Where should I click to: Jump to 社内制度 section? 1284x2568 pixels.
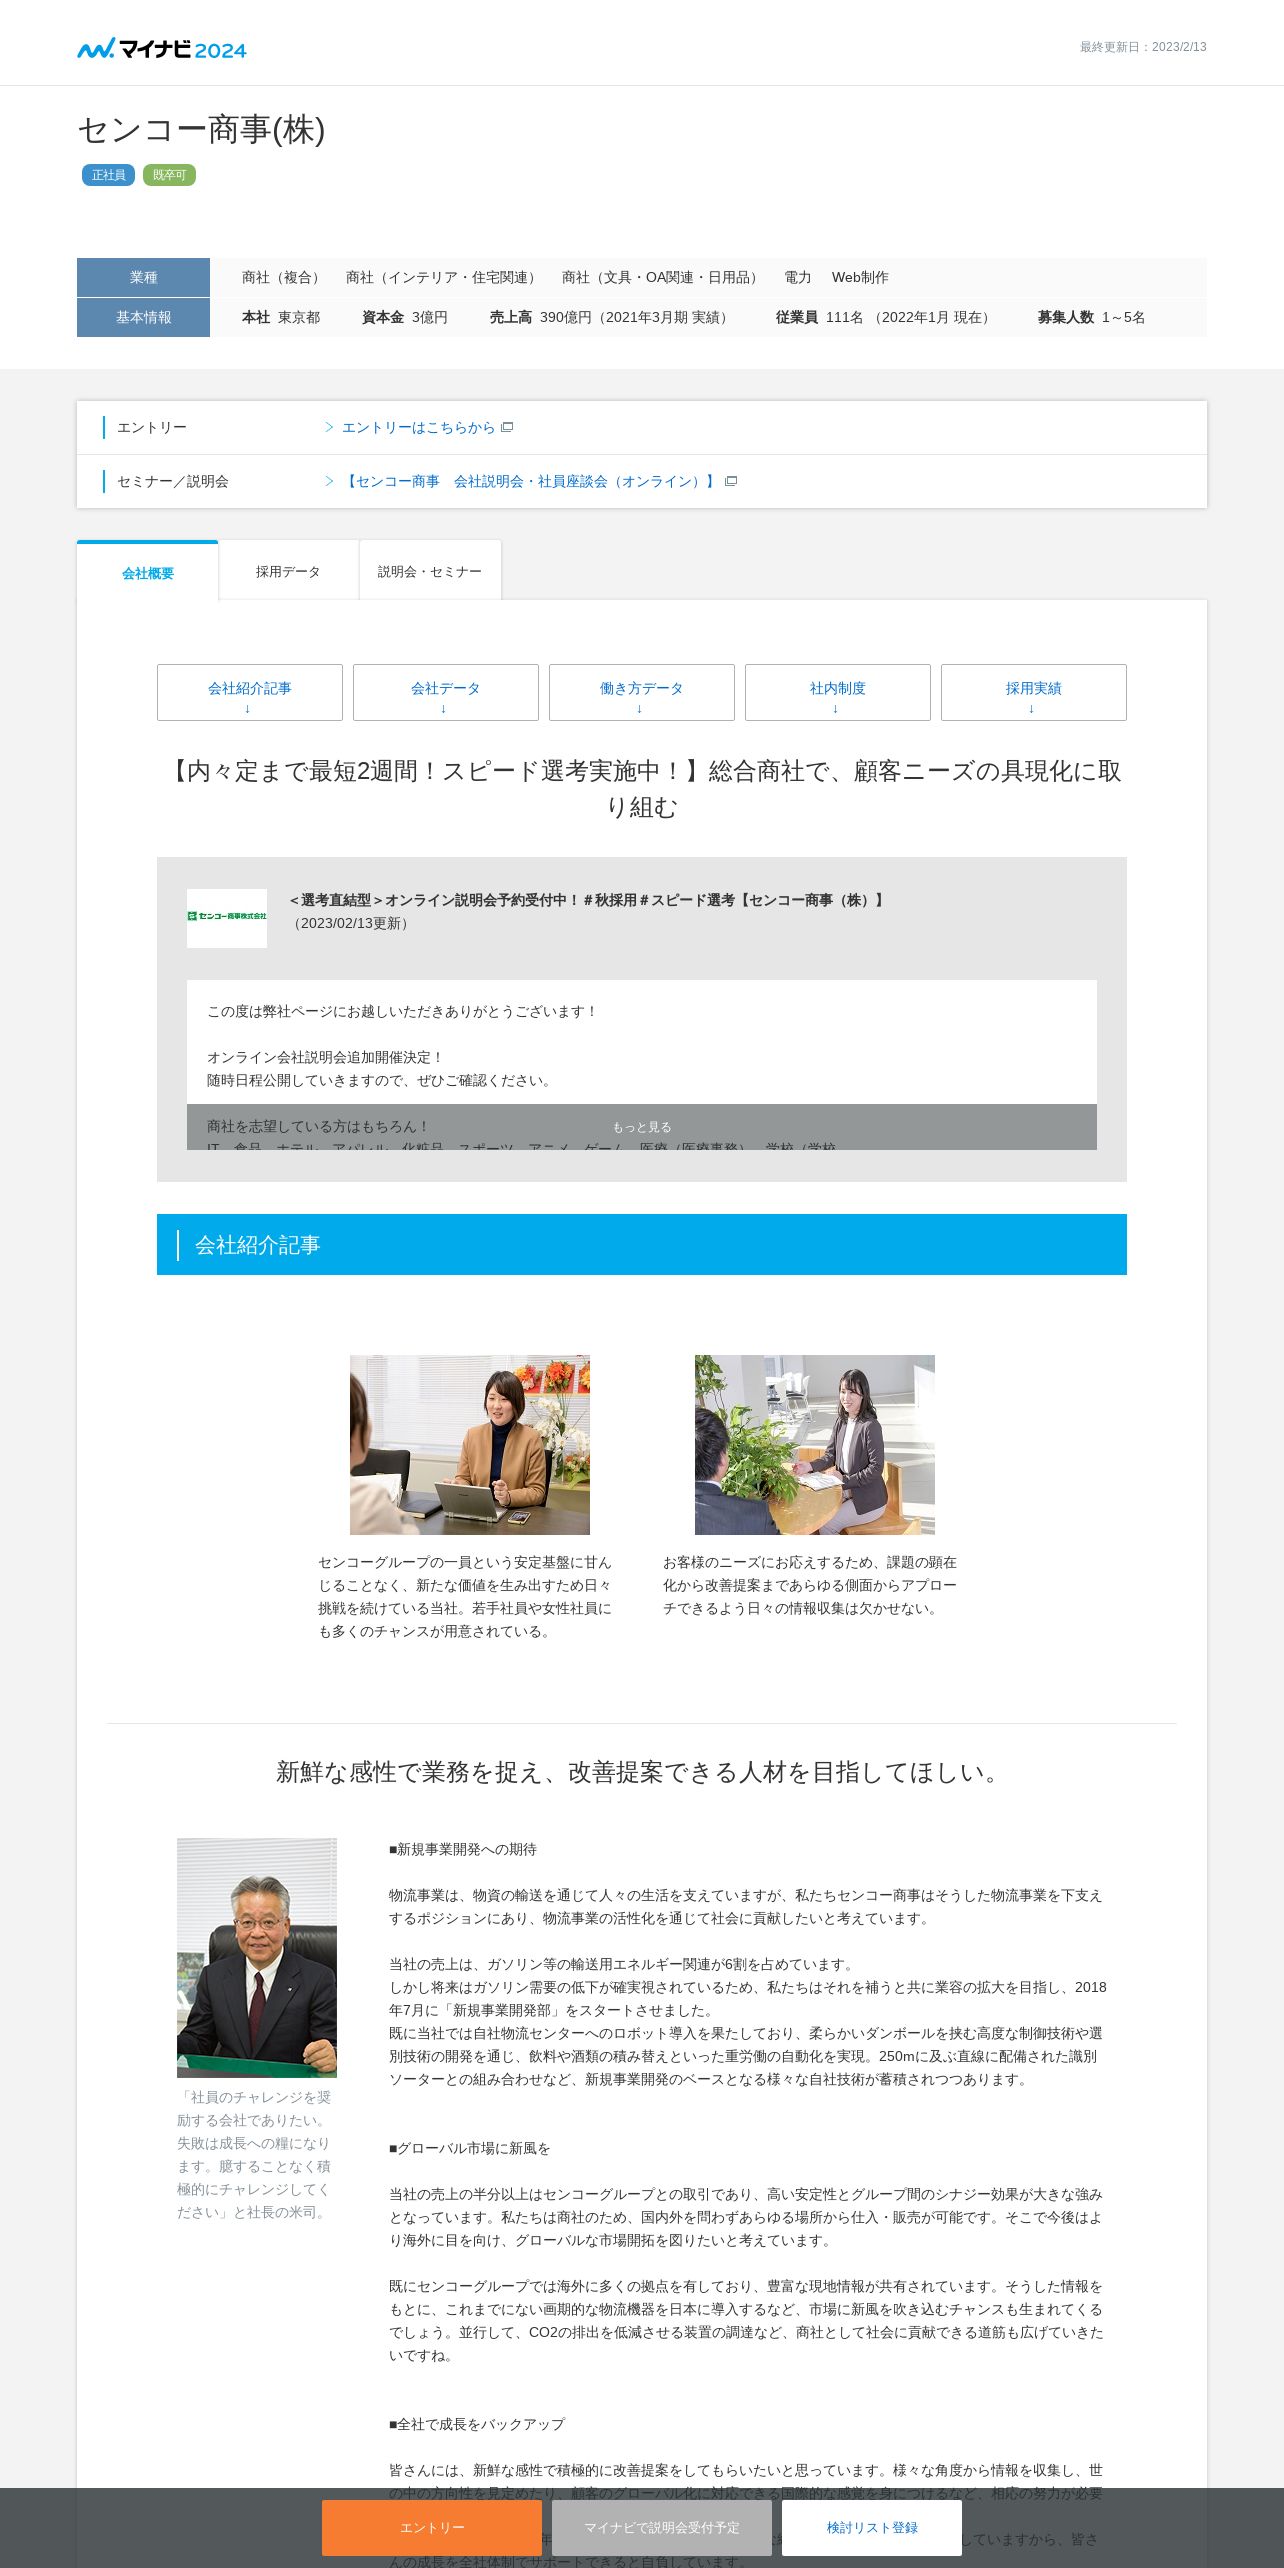(x=838, y=692)
